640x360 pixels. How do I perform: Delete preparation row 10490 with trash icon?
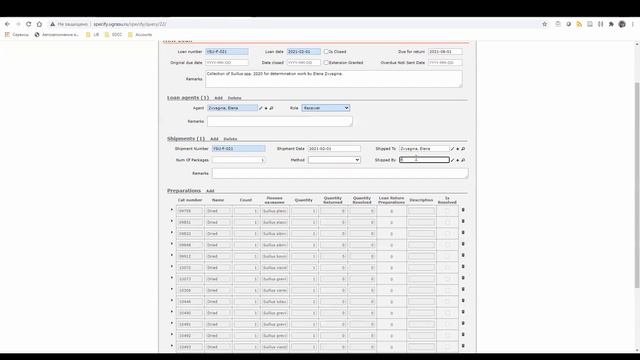coord(463,312)
